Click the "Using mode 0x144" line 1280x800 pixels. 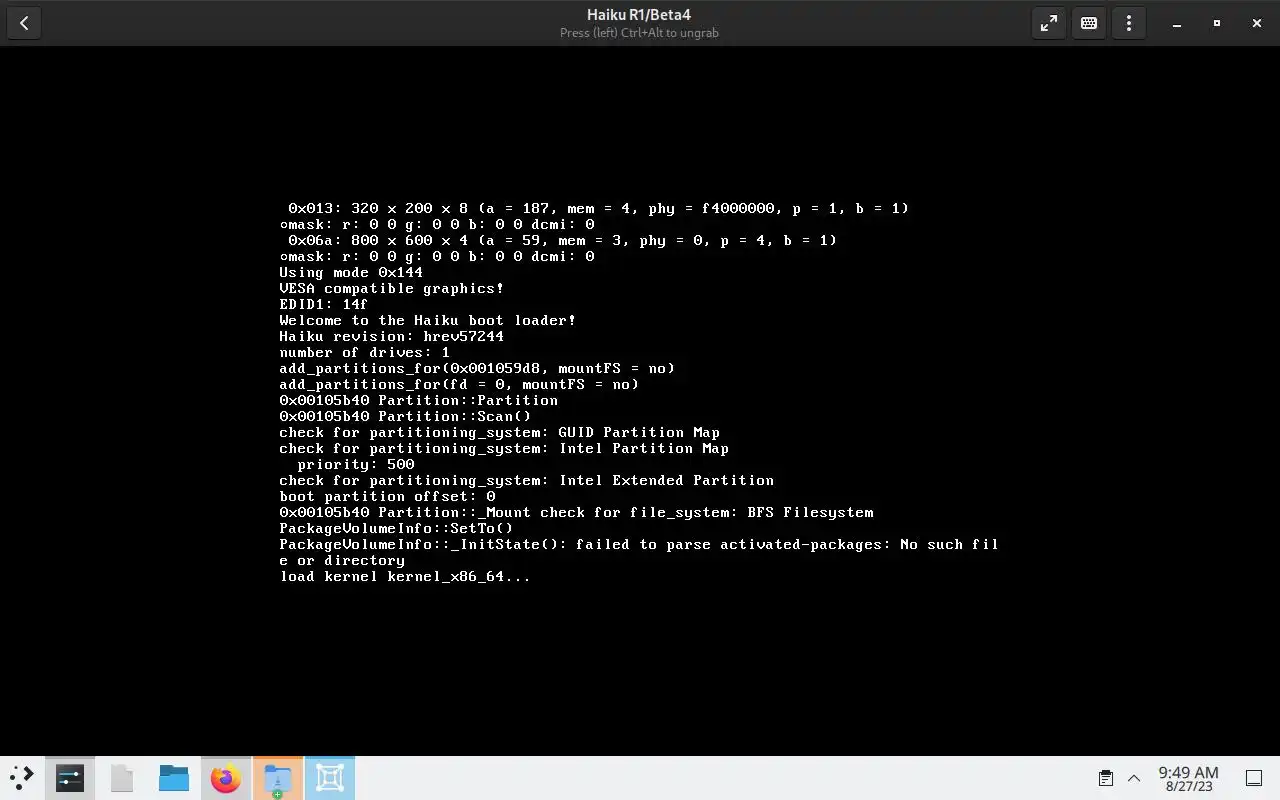click(351, 272)
